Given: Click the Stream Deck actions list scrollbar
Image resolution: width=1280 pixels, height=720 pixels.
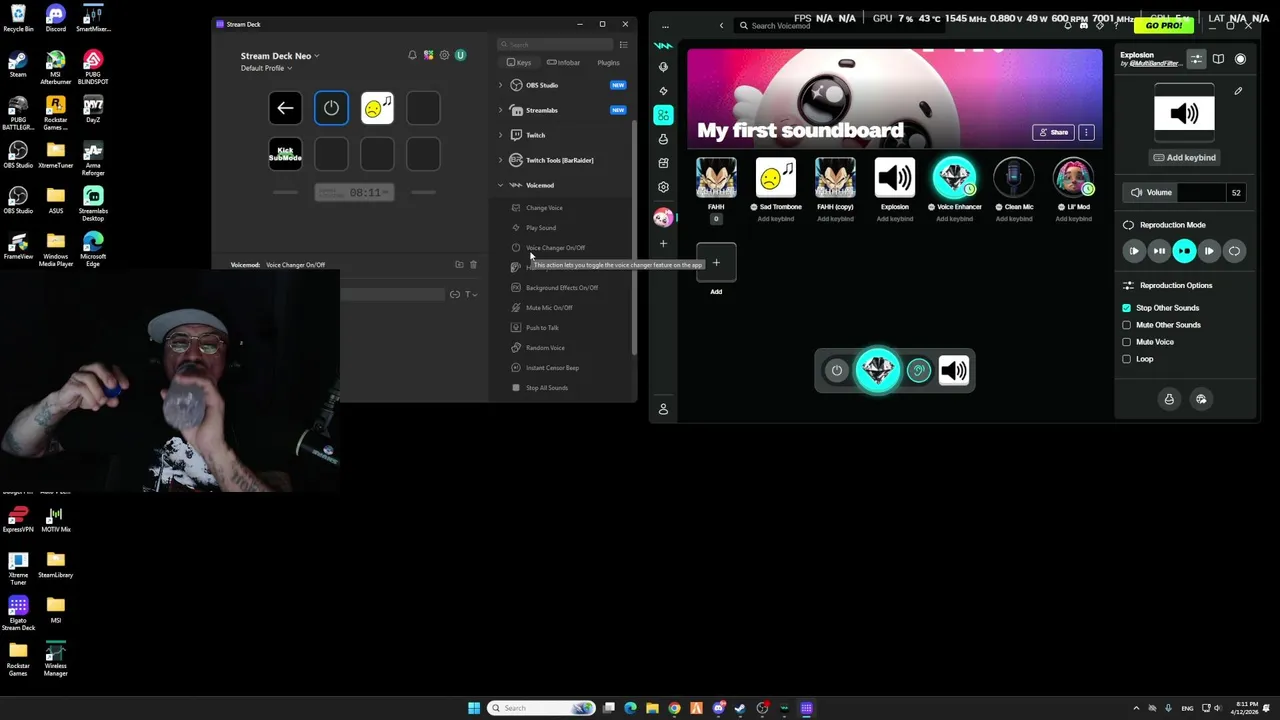Looking at the screenshot, I should (634, 238).
